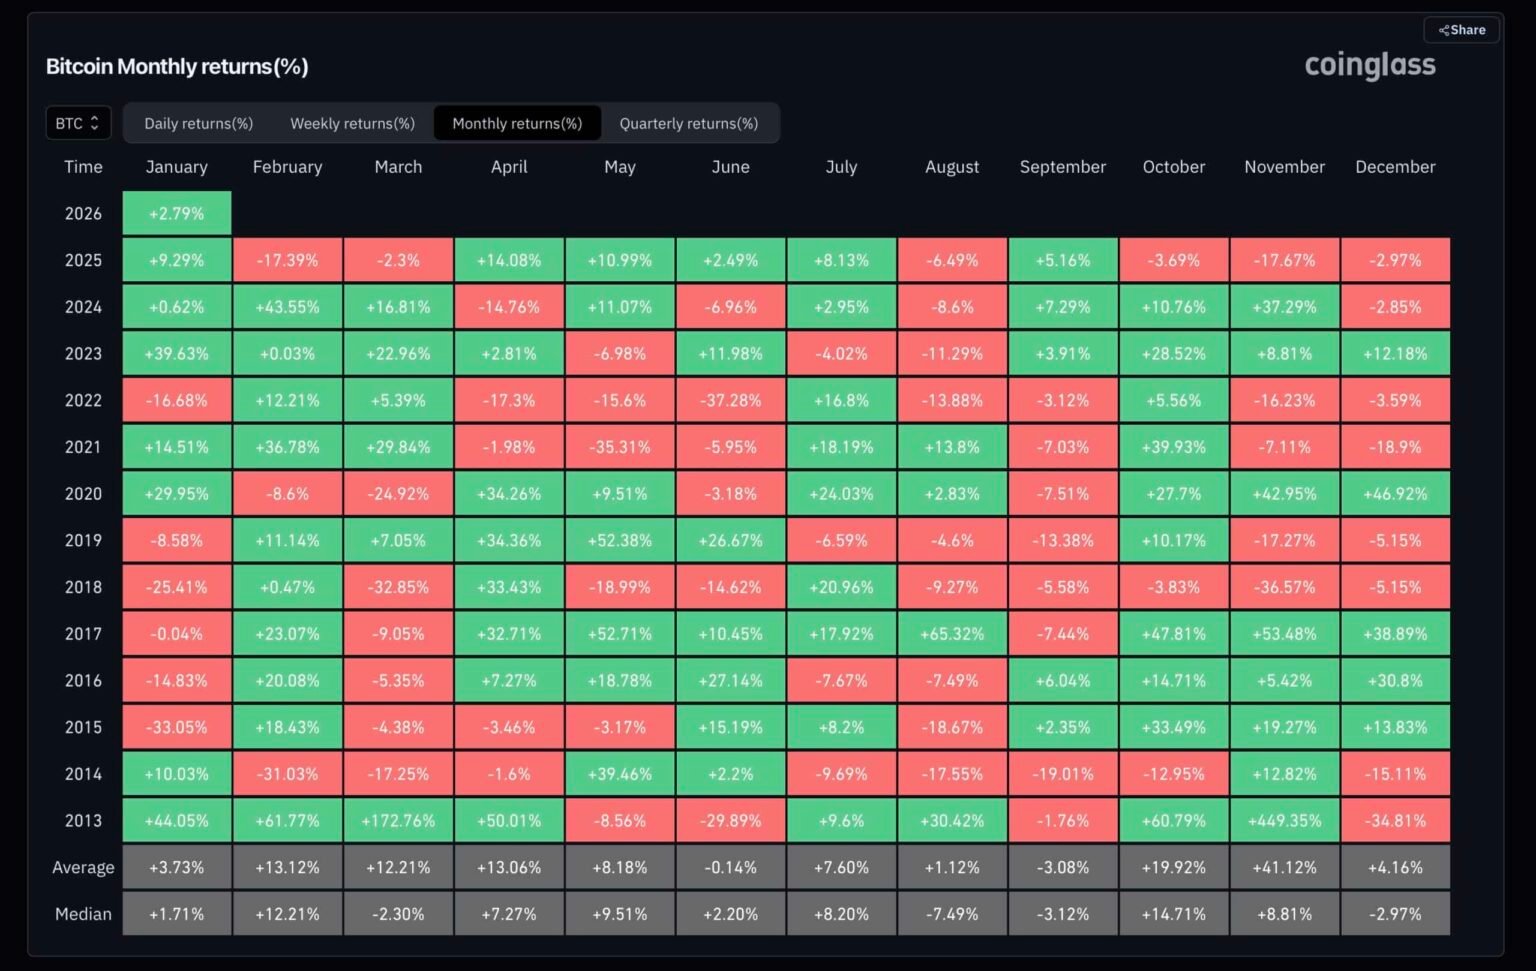
Task: Select the January column header
Action: tap(177, 167)
